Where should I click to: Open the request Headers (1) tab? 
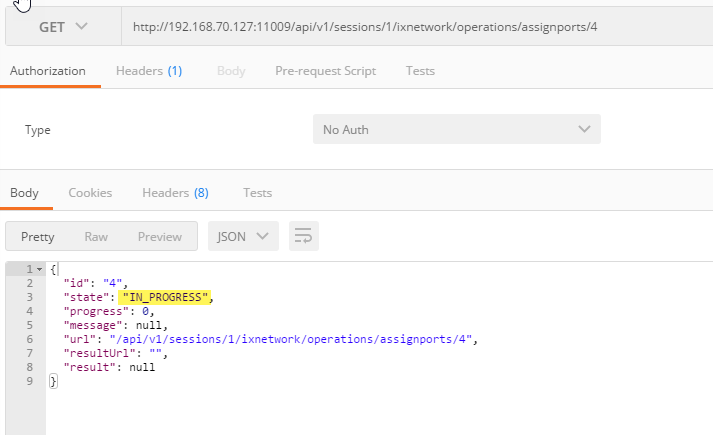pos(148,71)
